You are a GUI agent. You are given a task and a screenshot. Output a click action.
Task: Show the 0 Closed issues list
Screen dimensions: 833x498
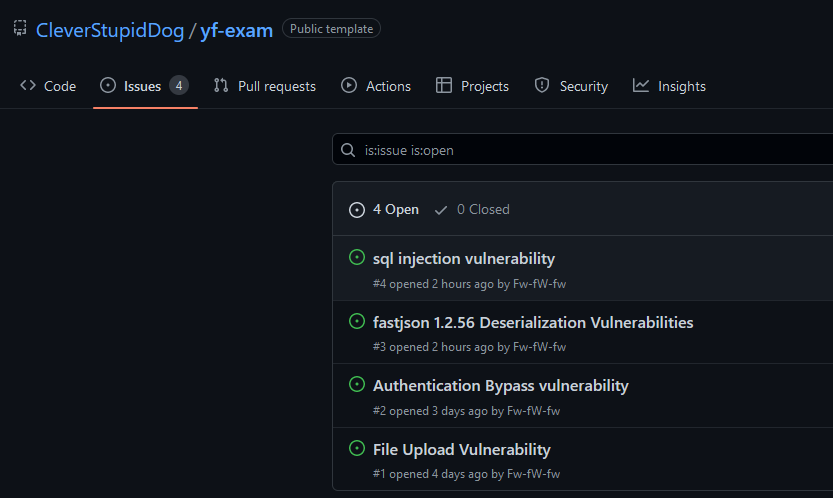coord(472,209)
